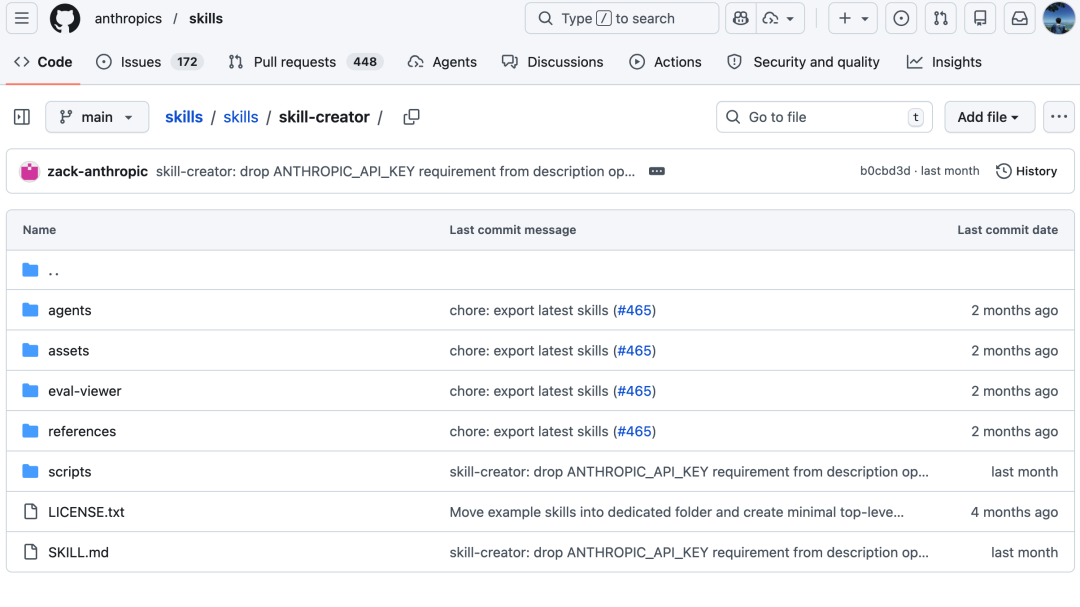Switch to the Agents tab
1080x607 pixels.
click(x=442, y=62)
